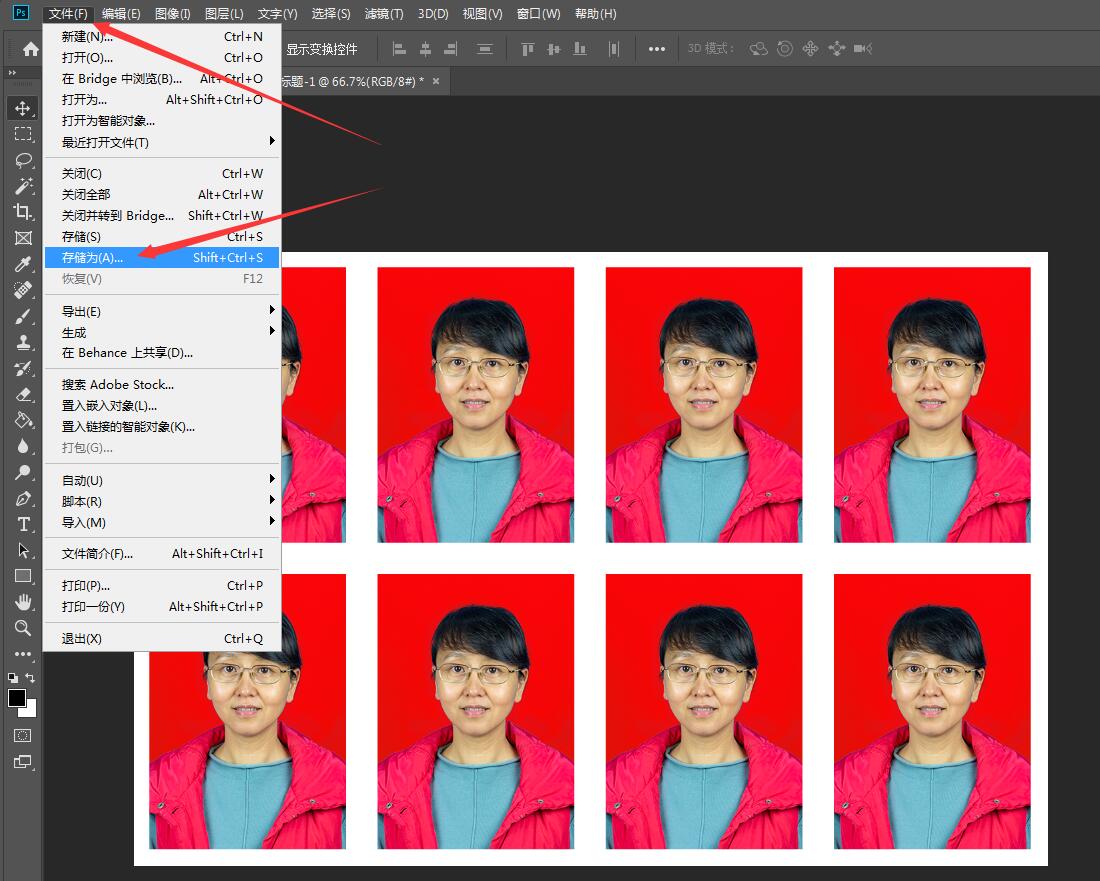
Task: Click the black foreground color swatch
Action: 17,698
